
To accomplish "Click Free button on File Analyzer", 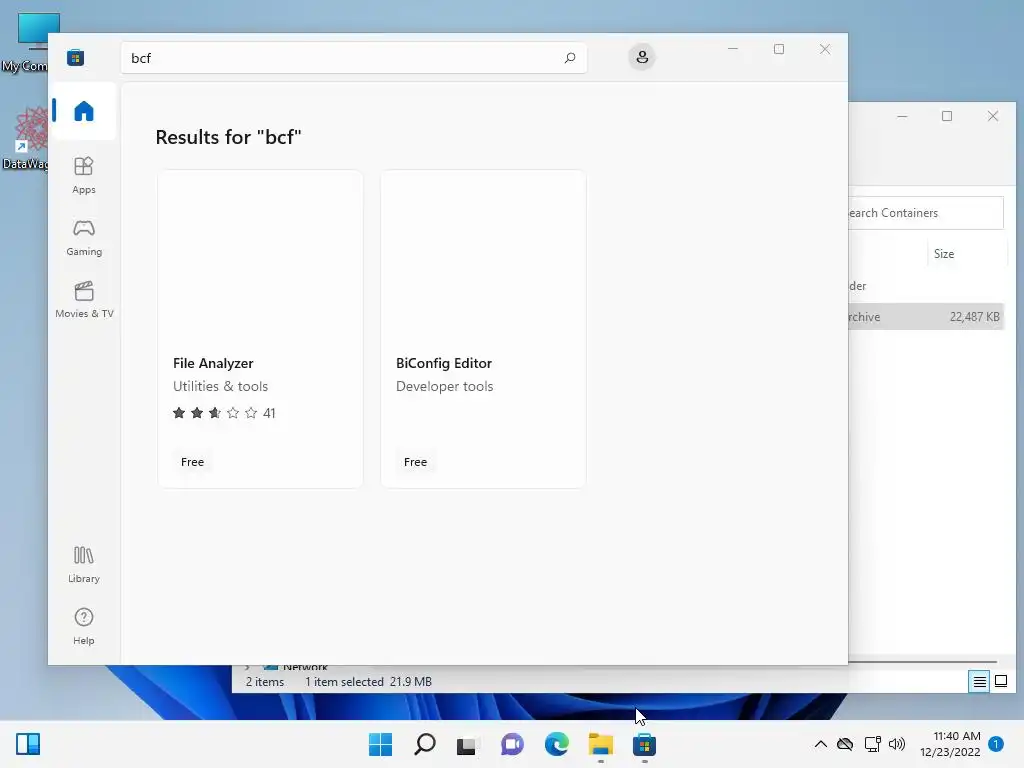I will (x=192, y=462).
